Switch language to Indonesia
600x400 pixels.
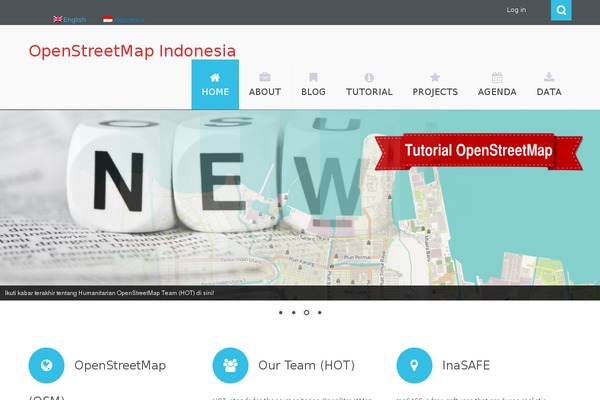click(x=129, y=20)
